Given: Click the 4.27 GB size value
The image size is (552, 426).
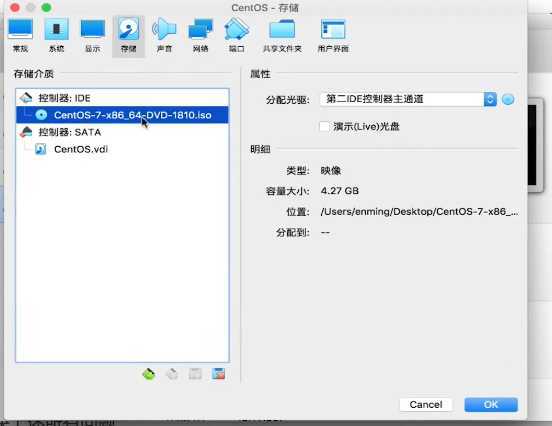Looking at the screenshot, I should tap(340, 191).
